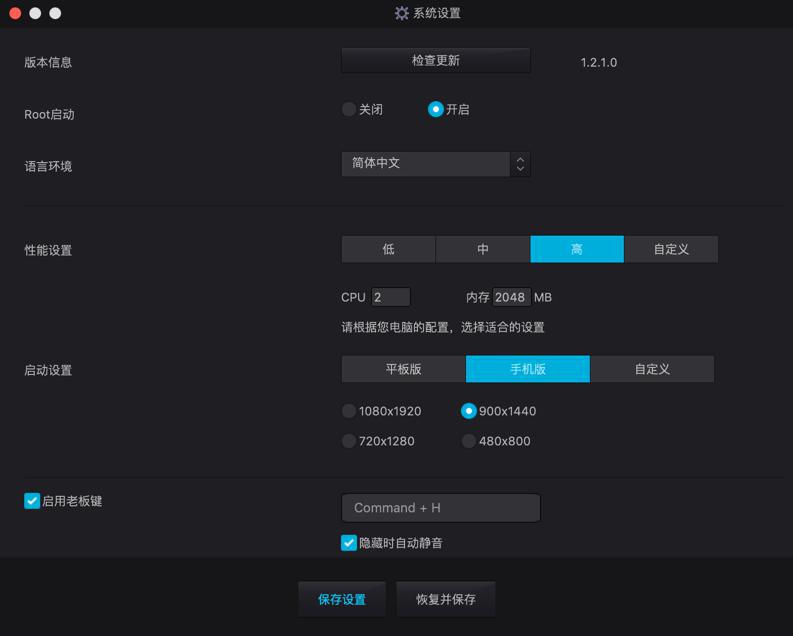Viewport: 793px width, 636px height.
Task: Click the version number 1.2.1.0
Action: pos(598,63)
